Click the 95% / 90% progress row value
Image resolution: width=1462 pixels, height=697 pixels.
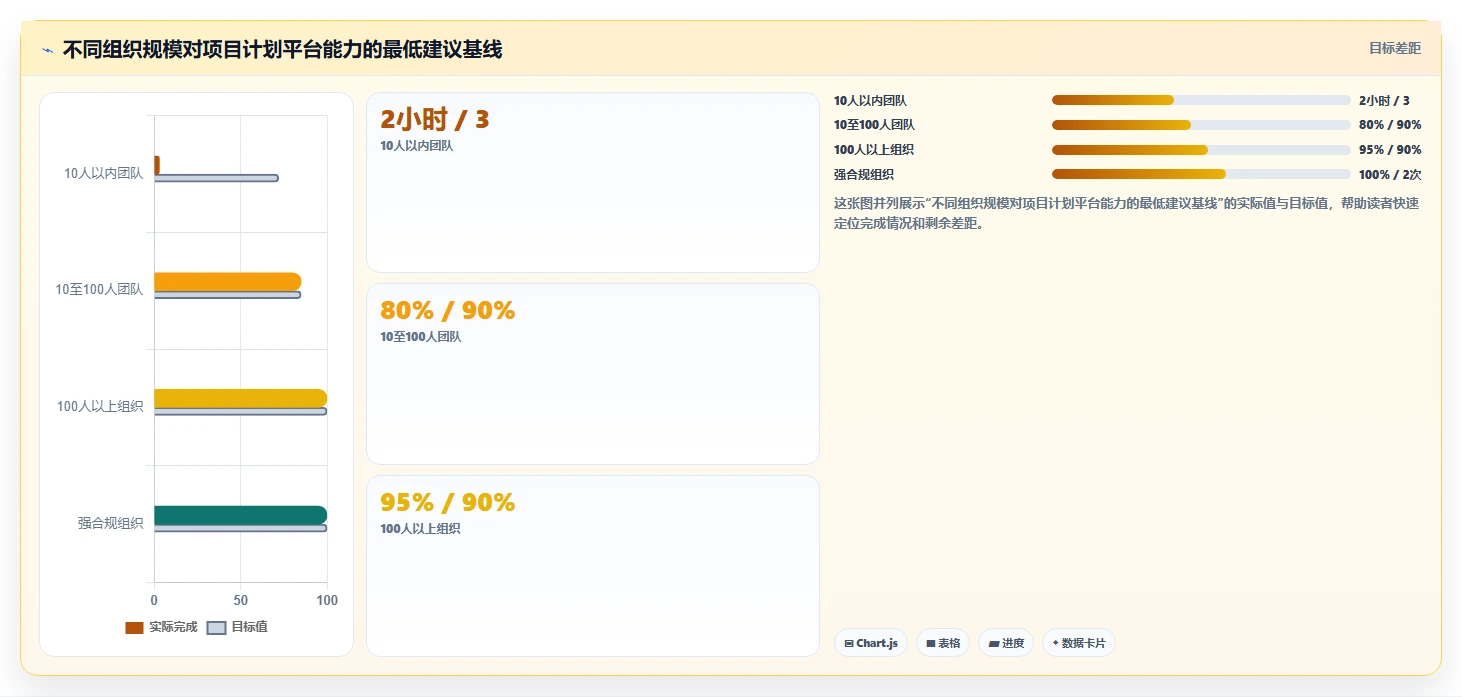coord(1390,150)
